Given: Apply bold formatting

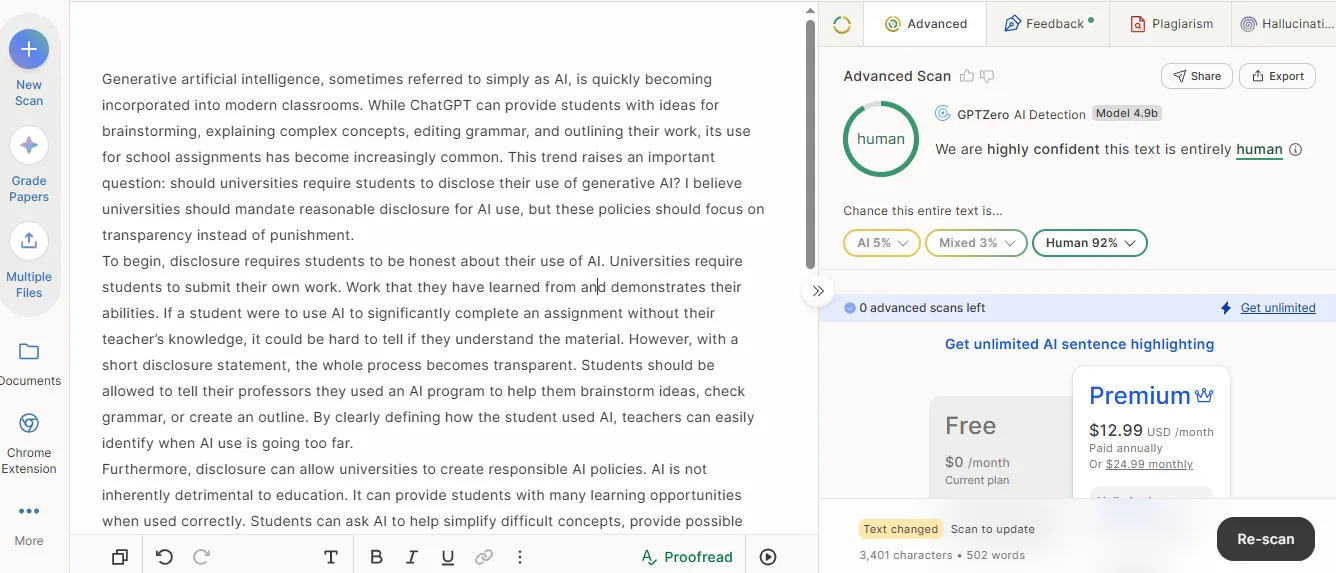Looking at the screenshot, I should (x=376, y=557).
